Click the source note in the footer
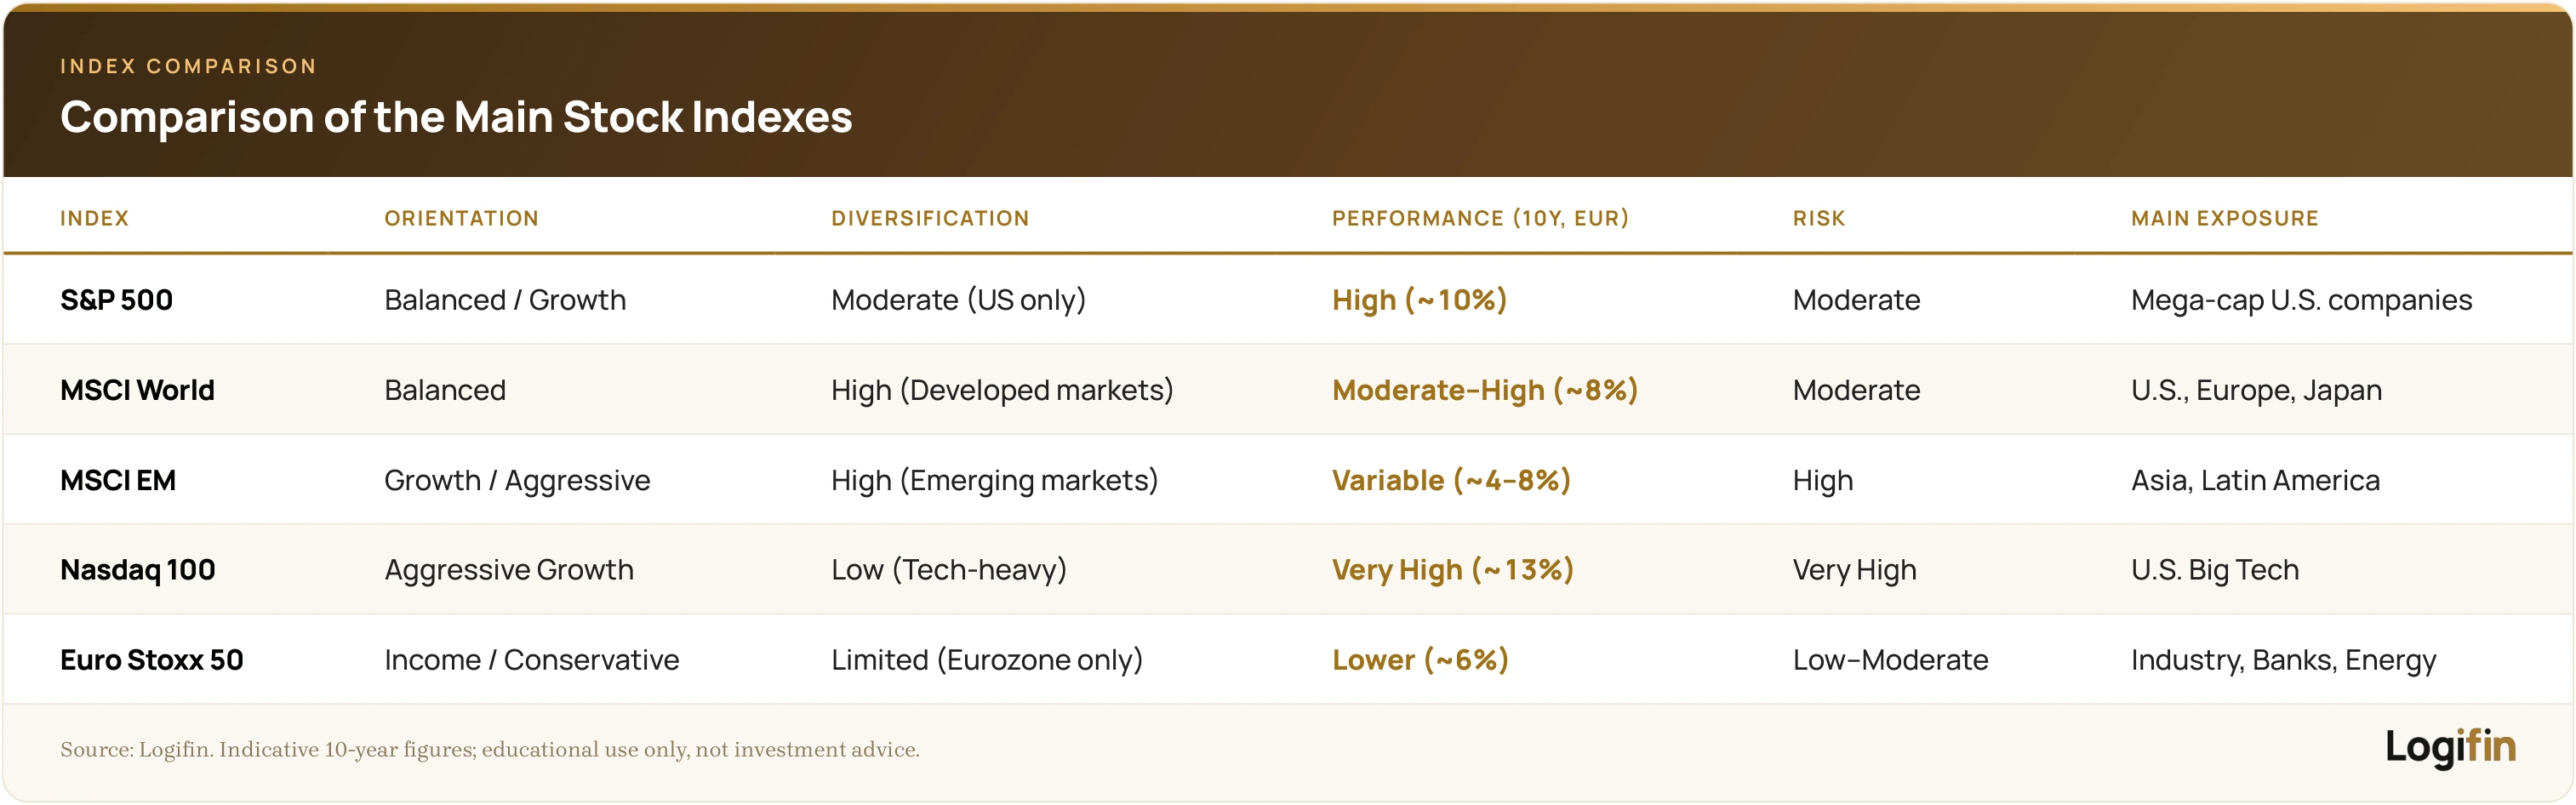 click(490, 750)
